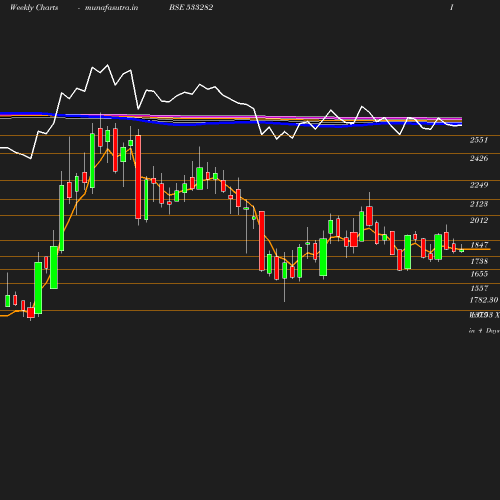Image resolution: width=500 pixels, height=500 pixels.
Task: Select the 2426 price level label
Action: pos(479,158)
